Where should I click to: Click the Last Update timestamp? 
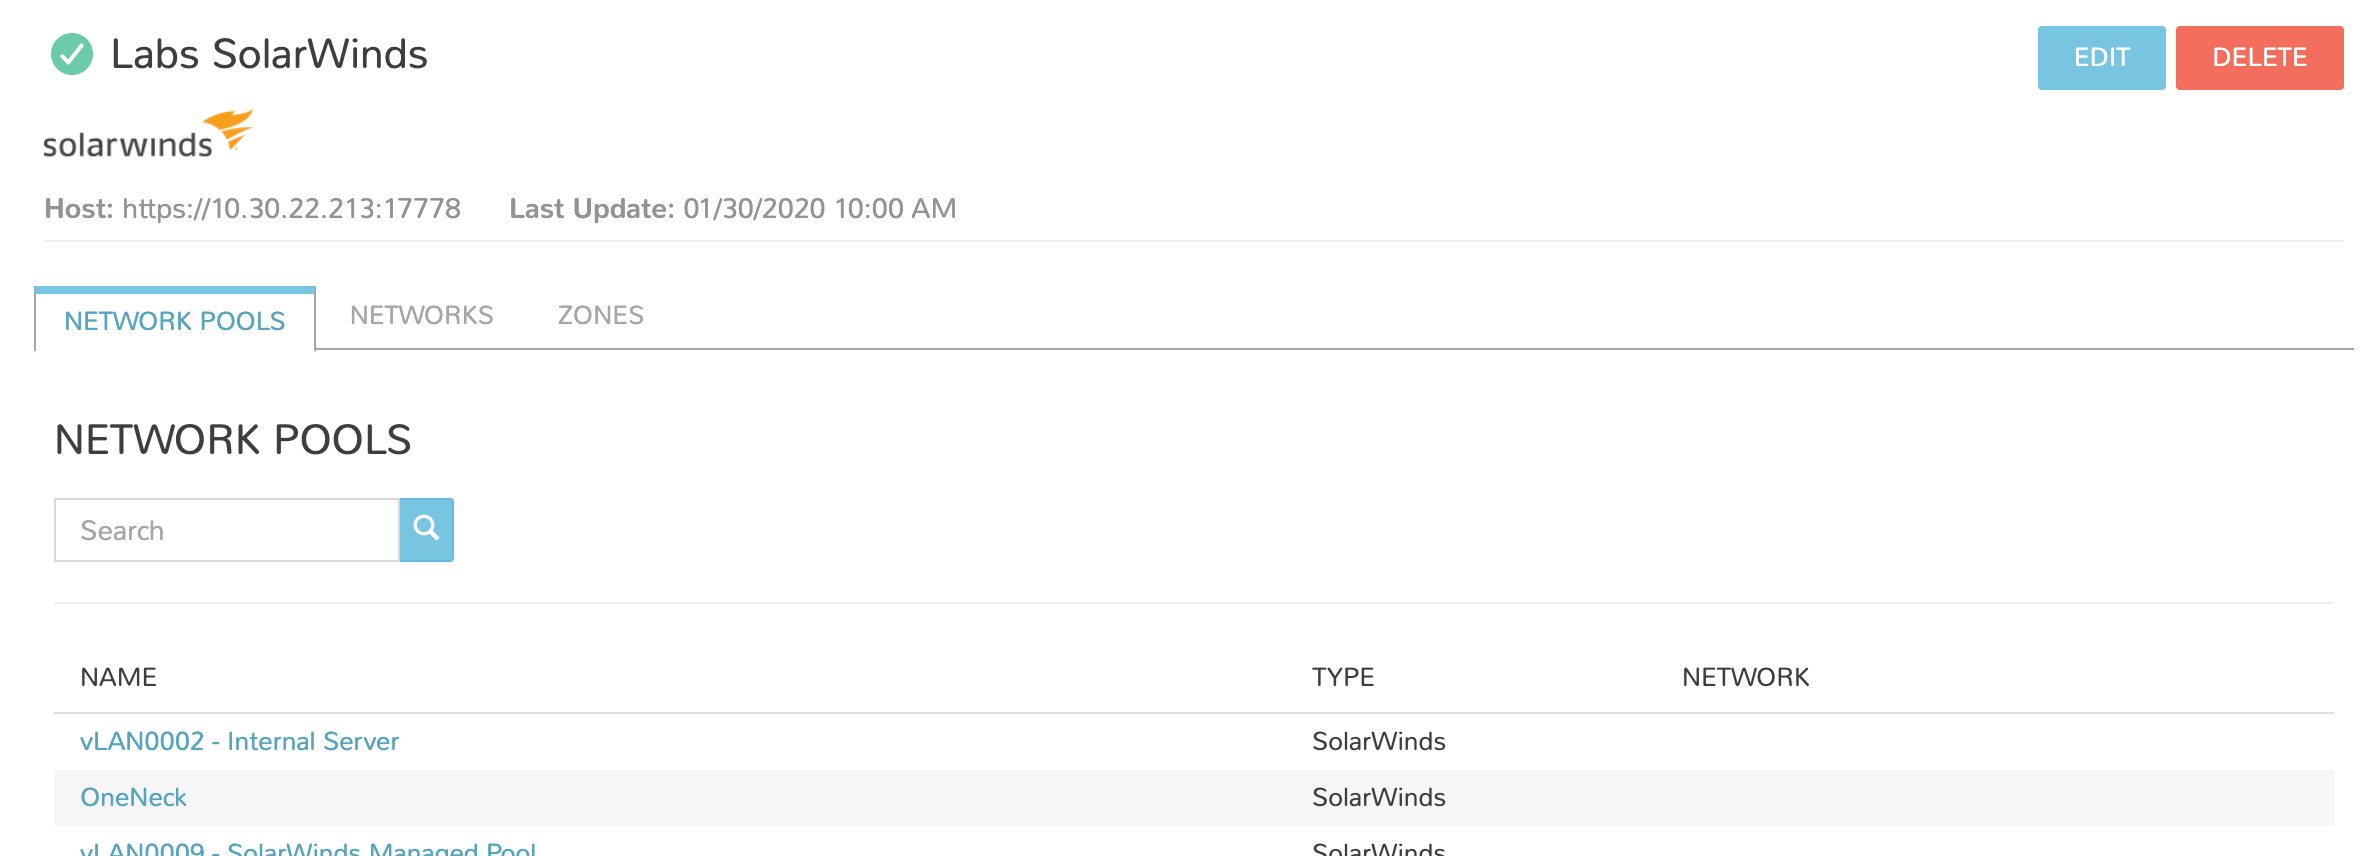click(x=819, y=208)
